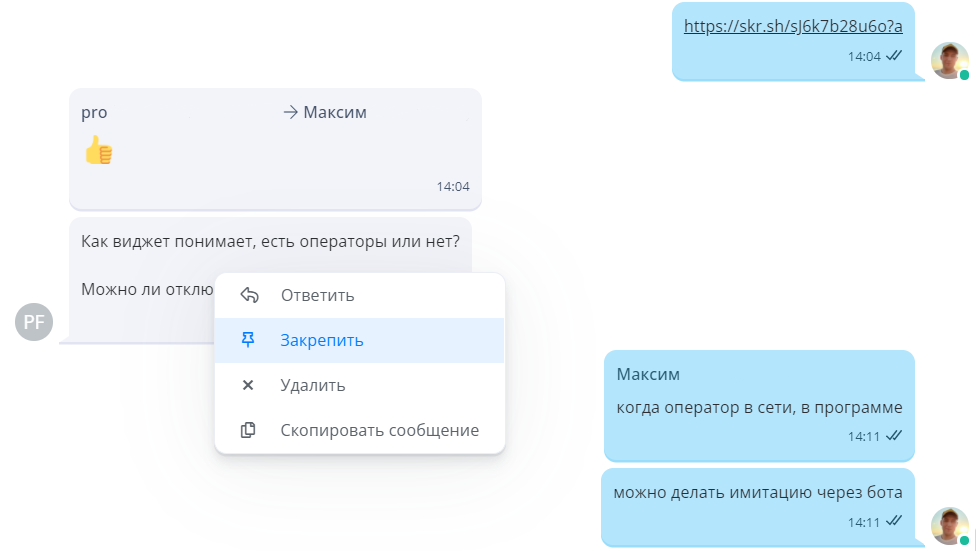Pick Удалить in the context menu
Viewport: 976px width, 551px height.
pos(313,385)
